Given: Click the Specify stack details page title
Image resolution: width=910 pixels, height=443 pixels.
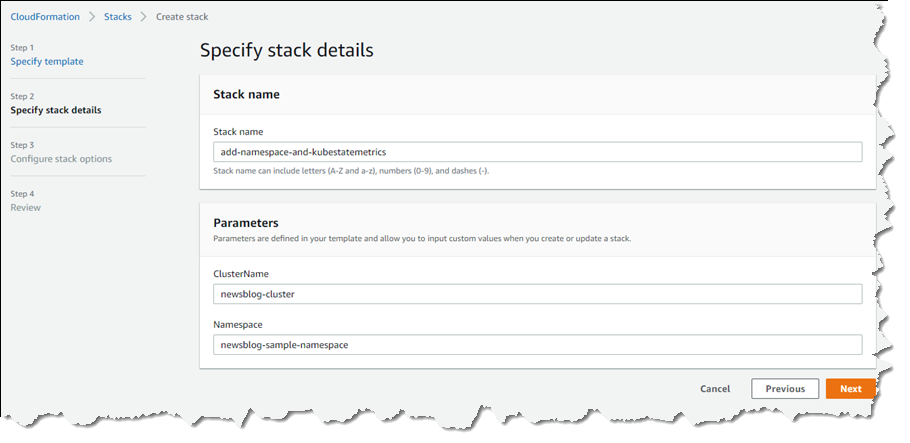Looking at the screenshot, I should pos(287,51).
